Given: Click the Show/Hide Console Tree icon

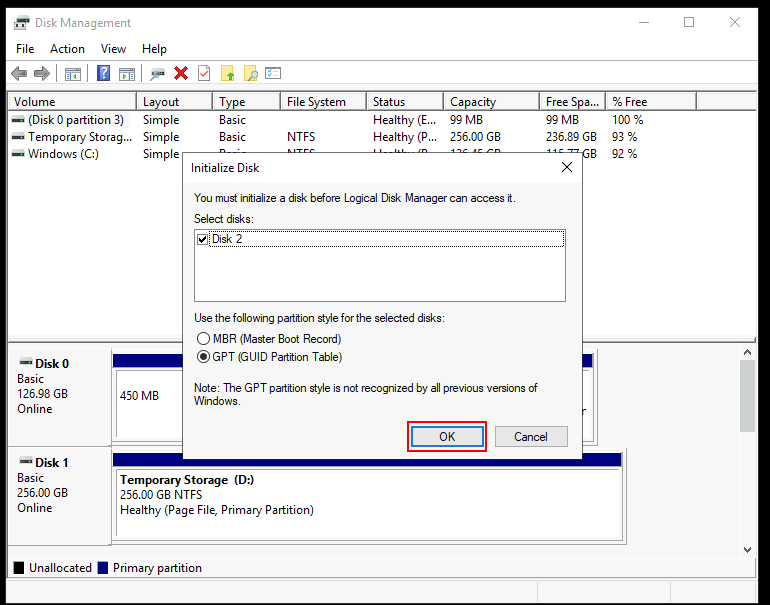Looking at the screenshot, I should (x=73, y=73).
